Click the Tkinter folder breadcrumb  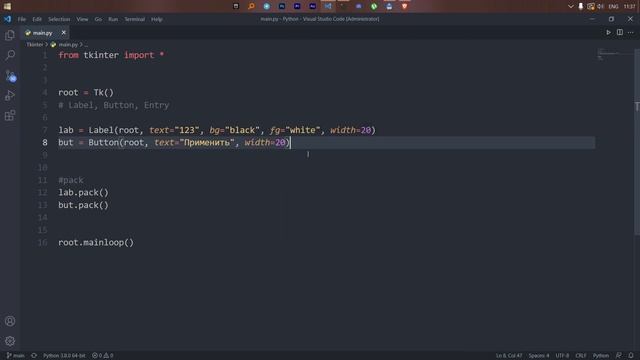point(35,44)
